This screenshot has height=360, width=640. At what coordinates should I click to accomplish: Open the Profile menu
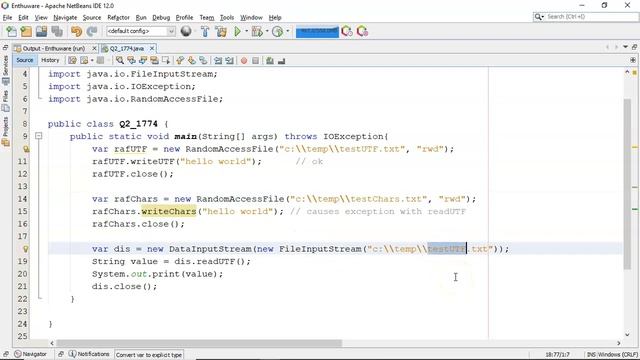click(x=184, y=18)
